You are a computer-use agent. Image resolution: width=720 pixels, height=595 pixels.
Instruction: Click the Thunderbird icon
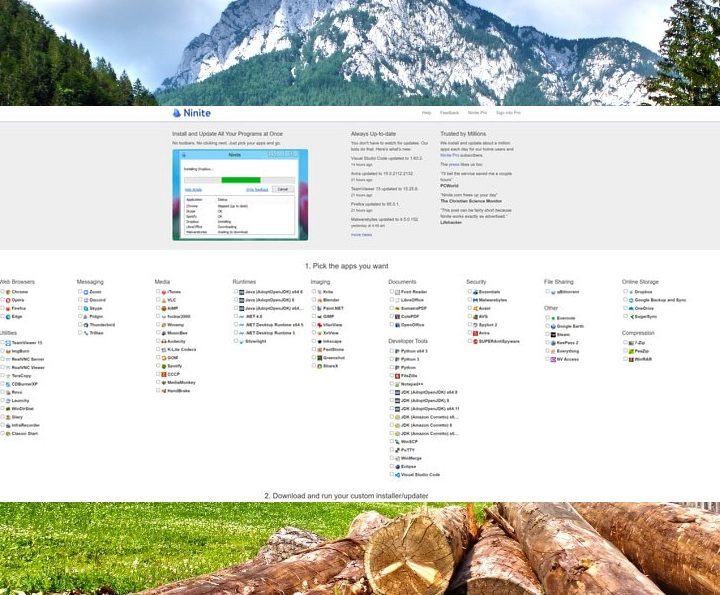(x=86, y=325)
